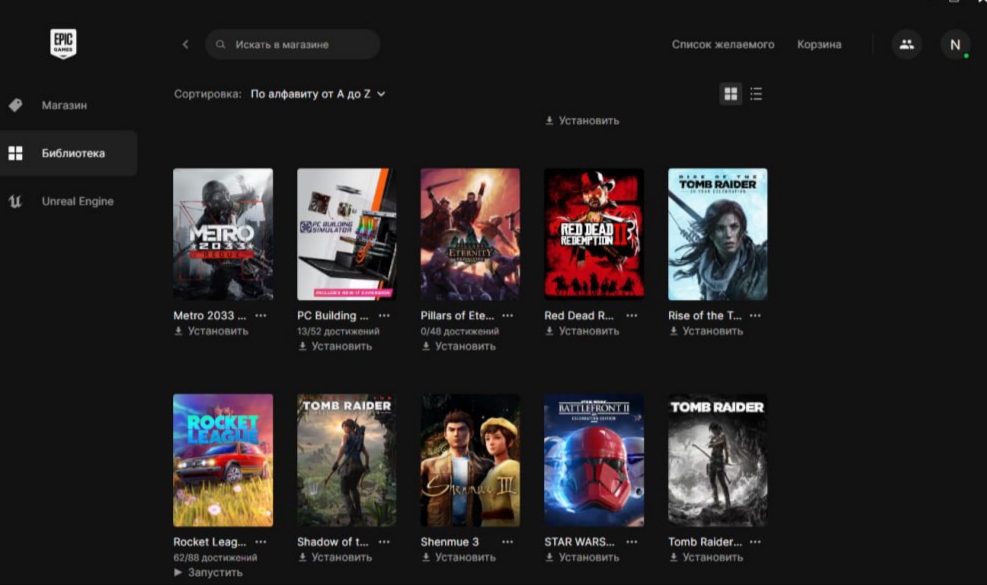Screen dimensions: 987x585
Task: Open more options for STAR WARS
Action: [631, 542]
